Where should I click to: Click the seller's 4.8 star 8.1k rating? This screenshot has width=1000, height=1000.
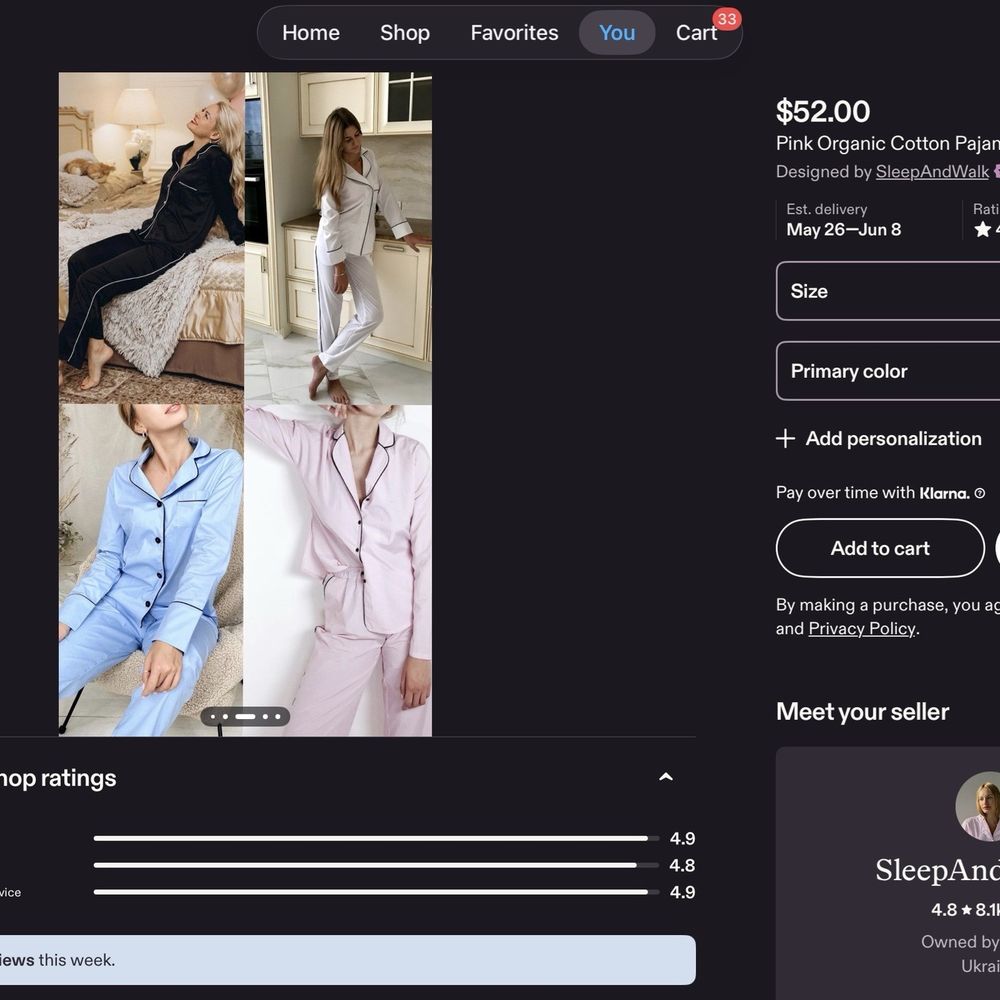[x=966, y=909]
